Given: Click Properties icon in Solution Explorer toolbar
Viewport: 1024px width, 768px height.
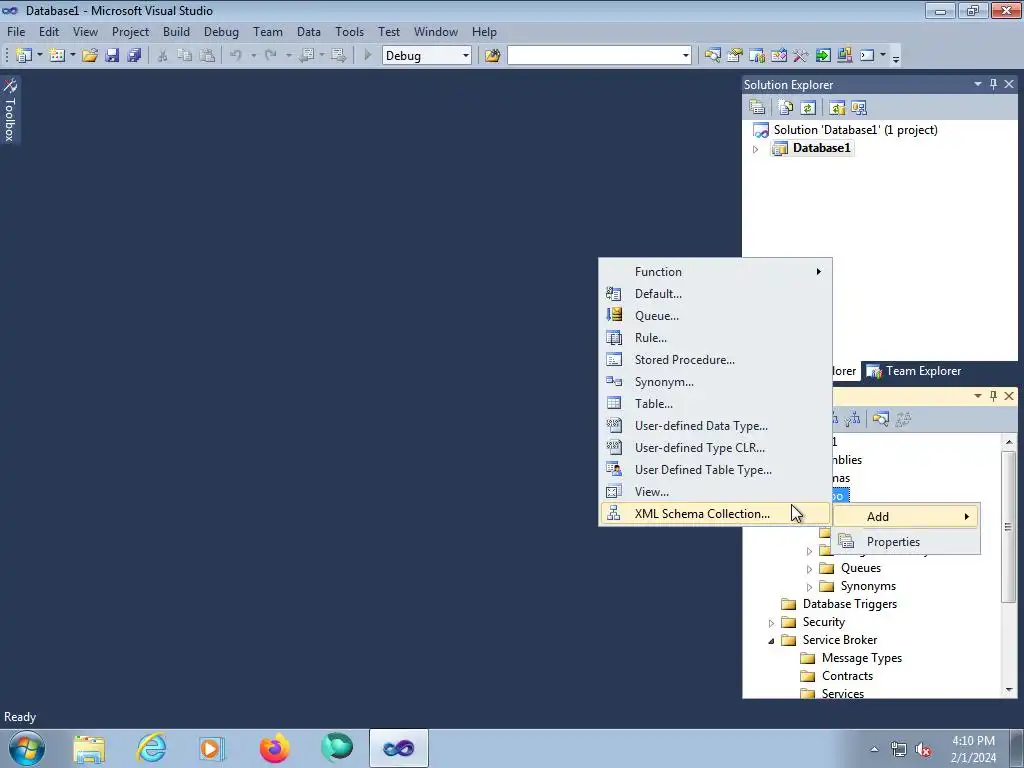Looking at the screenshot, I should pos(758,108).
